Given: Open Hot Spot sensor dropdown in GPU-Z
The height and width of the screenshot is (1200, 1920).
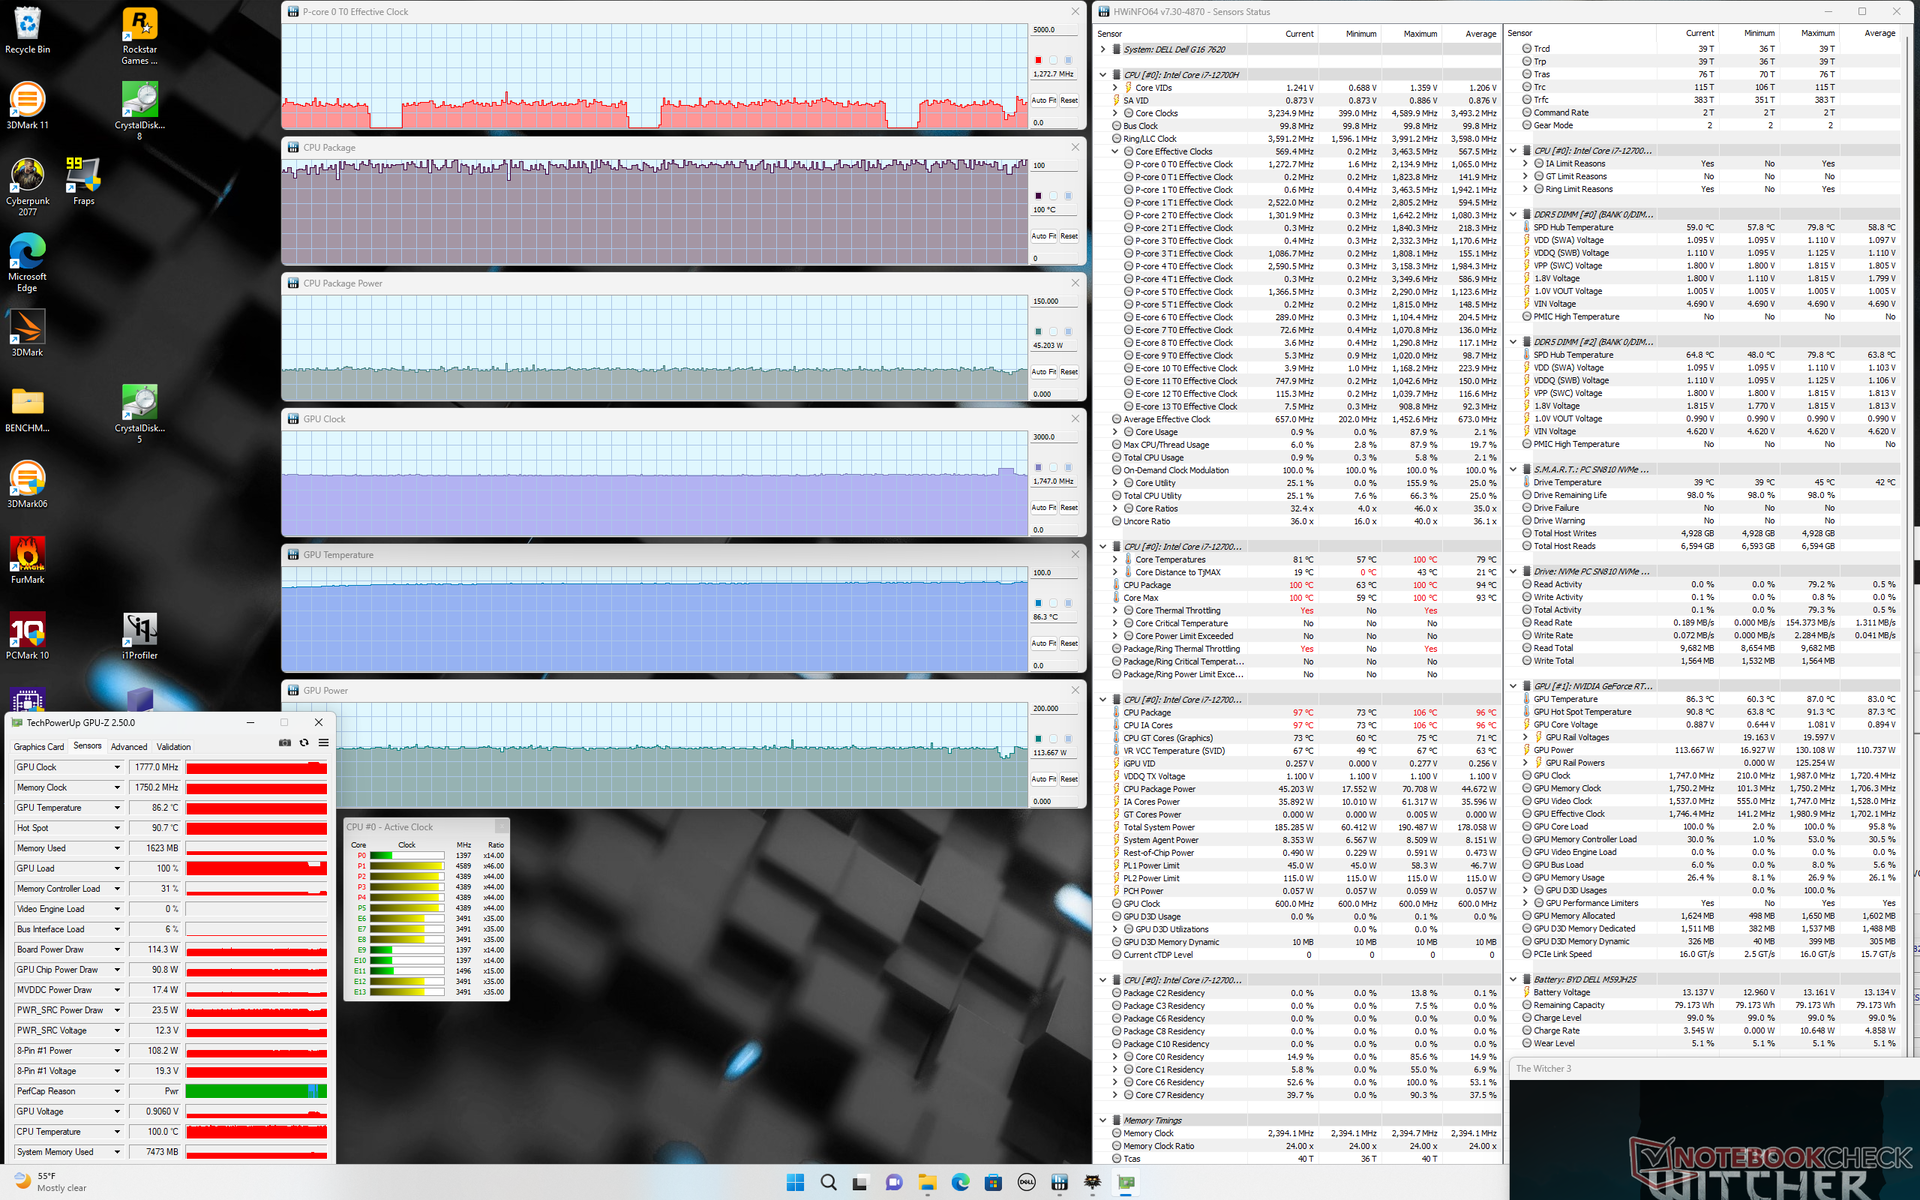Looking at the screenshot, I should [117, 828].
